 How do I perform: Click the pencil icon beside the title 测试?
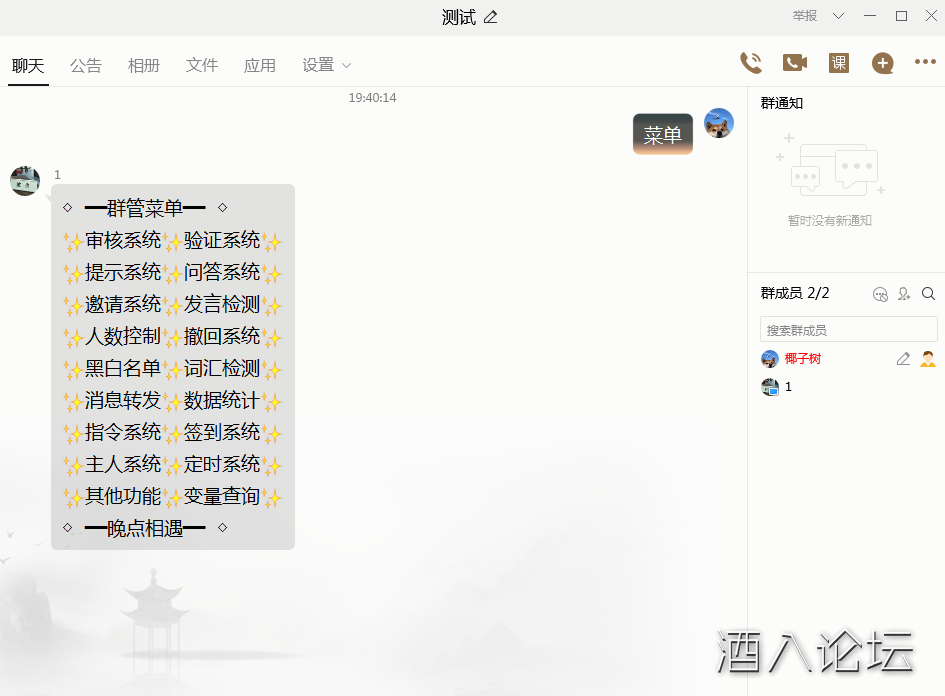pos(490,17)
